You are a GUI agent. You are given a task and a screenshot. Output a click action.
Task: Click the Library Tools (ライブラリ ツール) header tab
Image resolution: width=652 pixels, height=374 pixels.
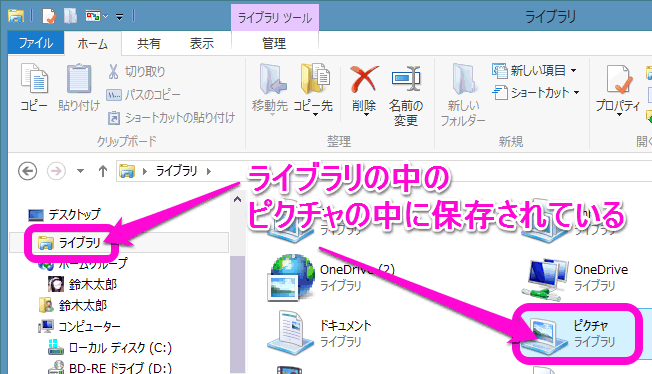(275, 17)
